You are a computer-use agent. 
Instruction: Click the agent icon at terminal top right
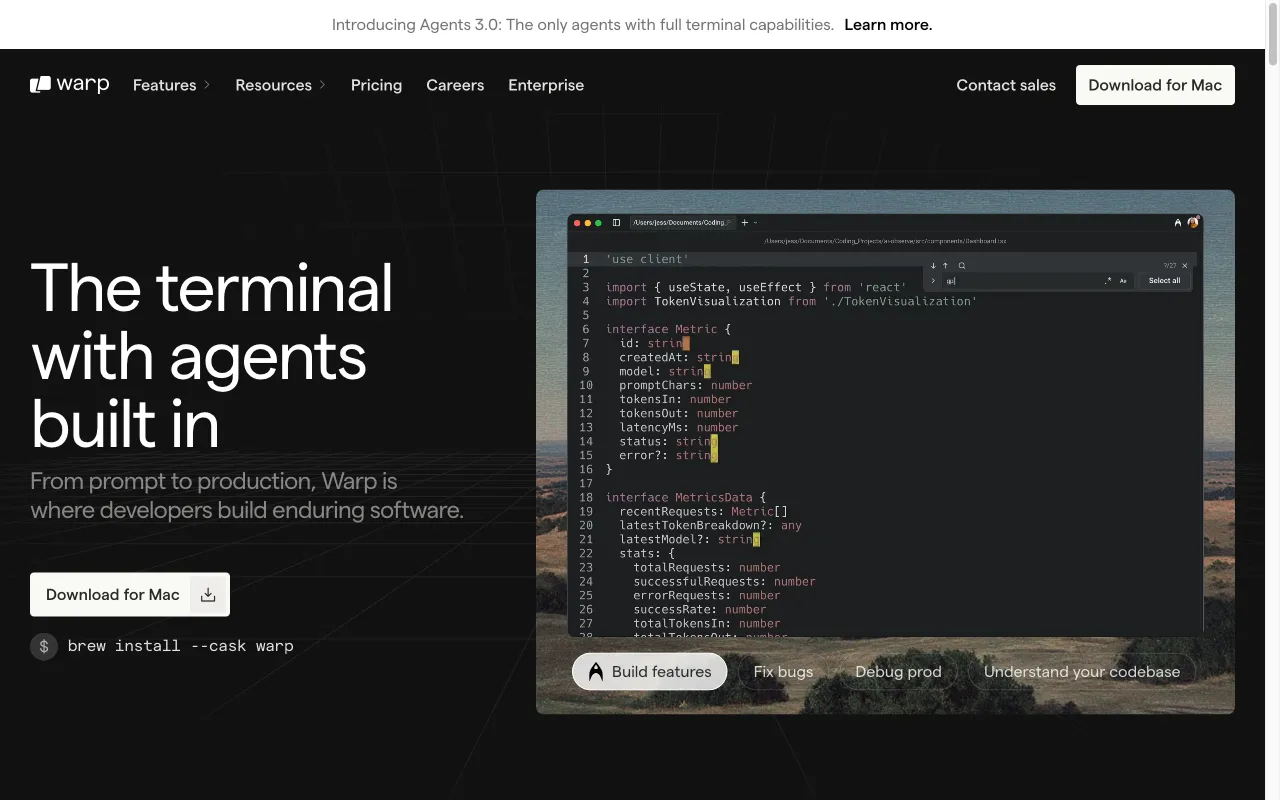[1178, 223]
